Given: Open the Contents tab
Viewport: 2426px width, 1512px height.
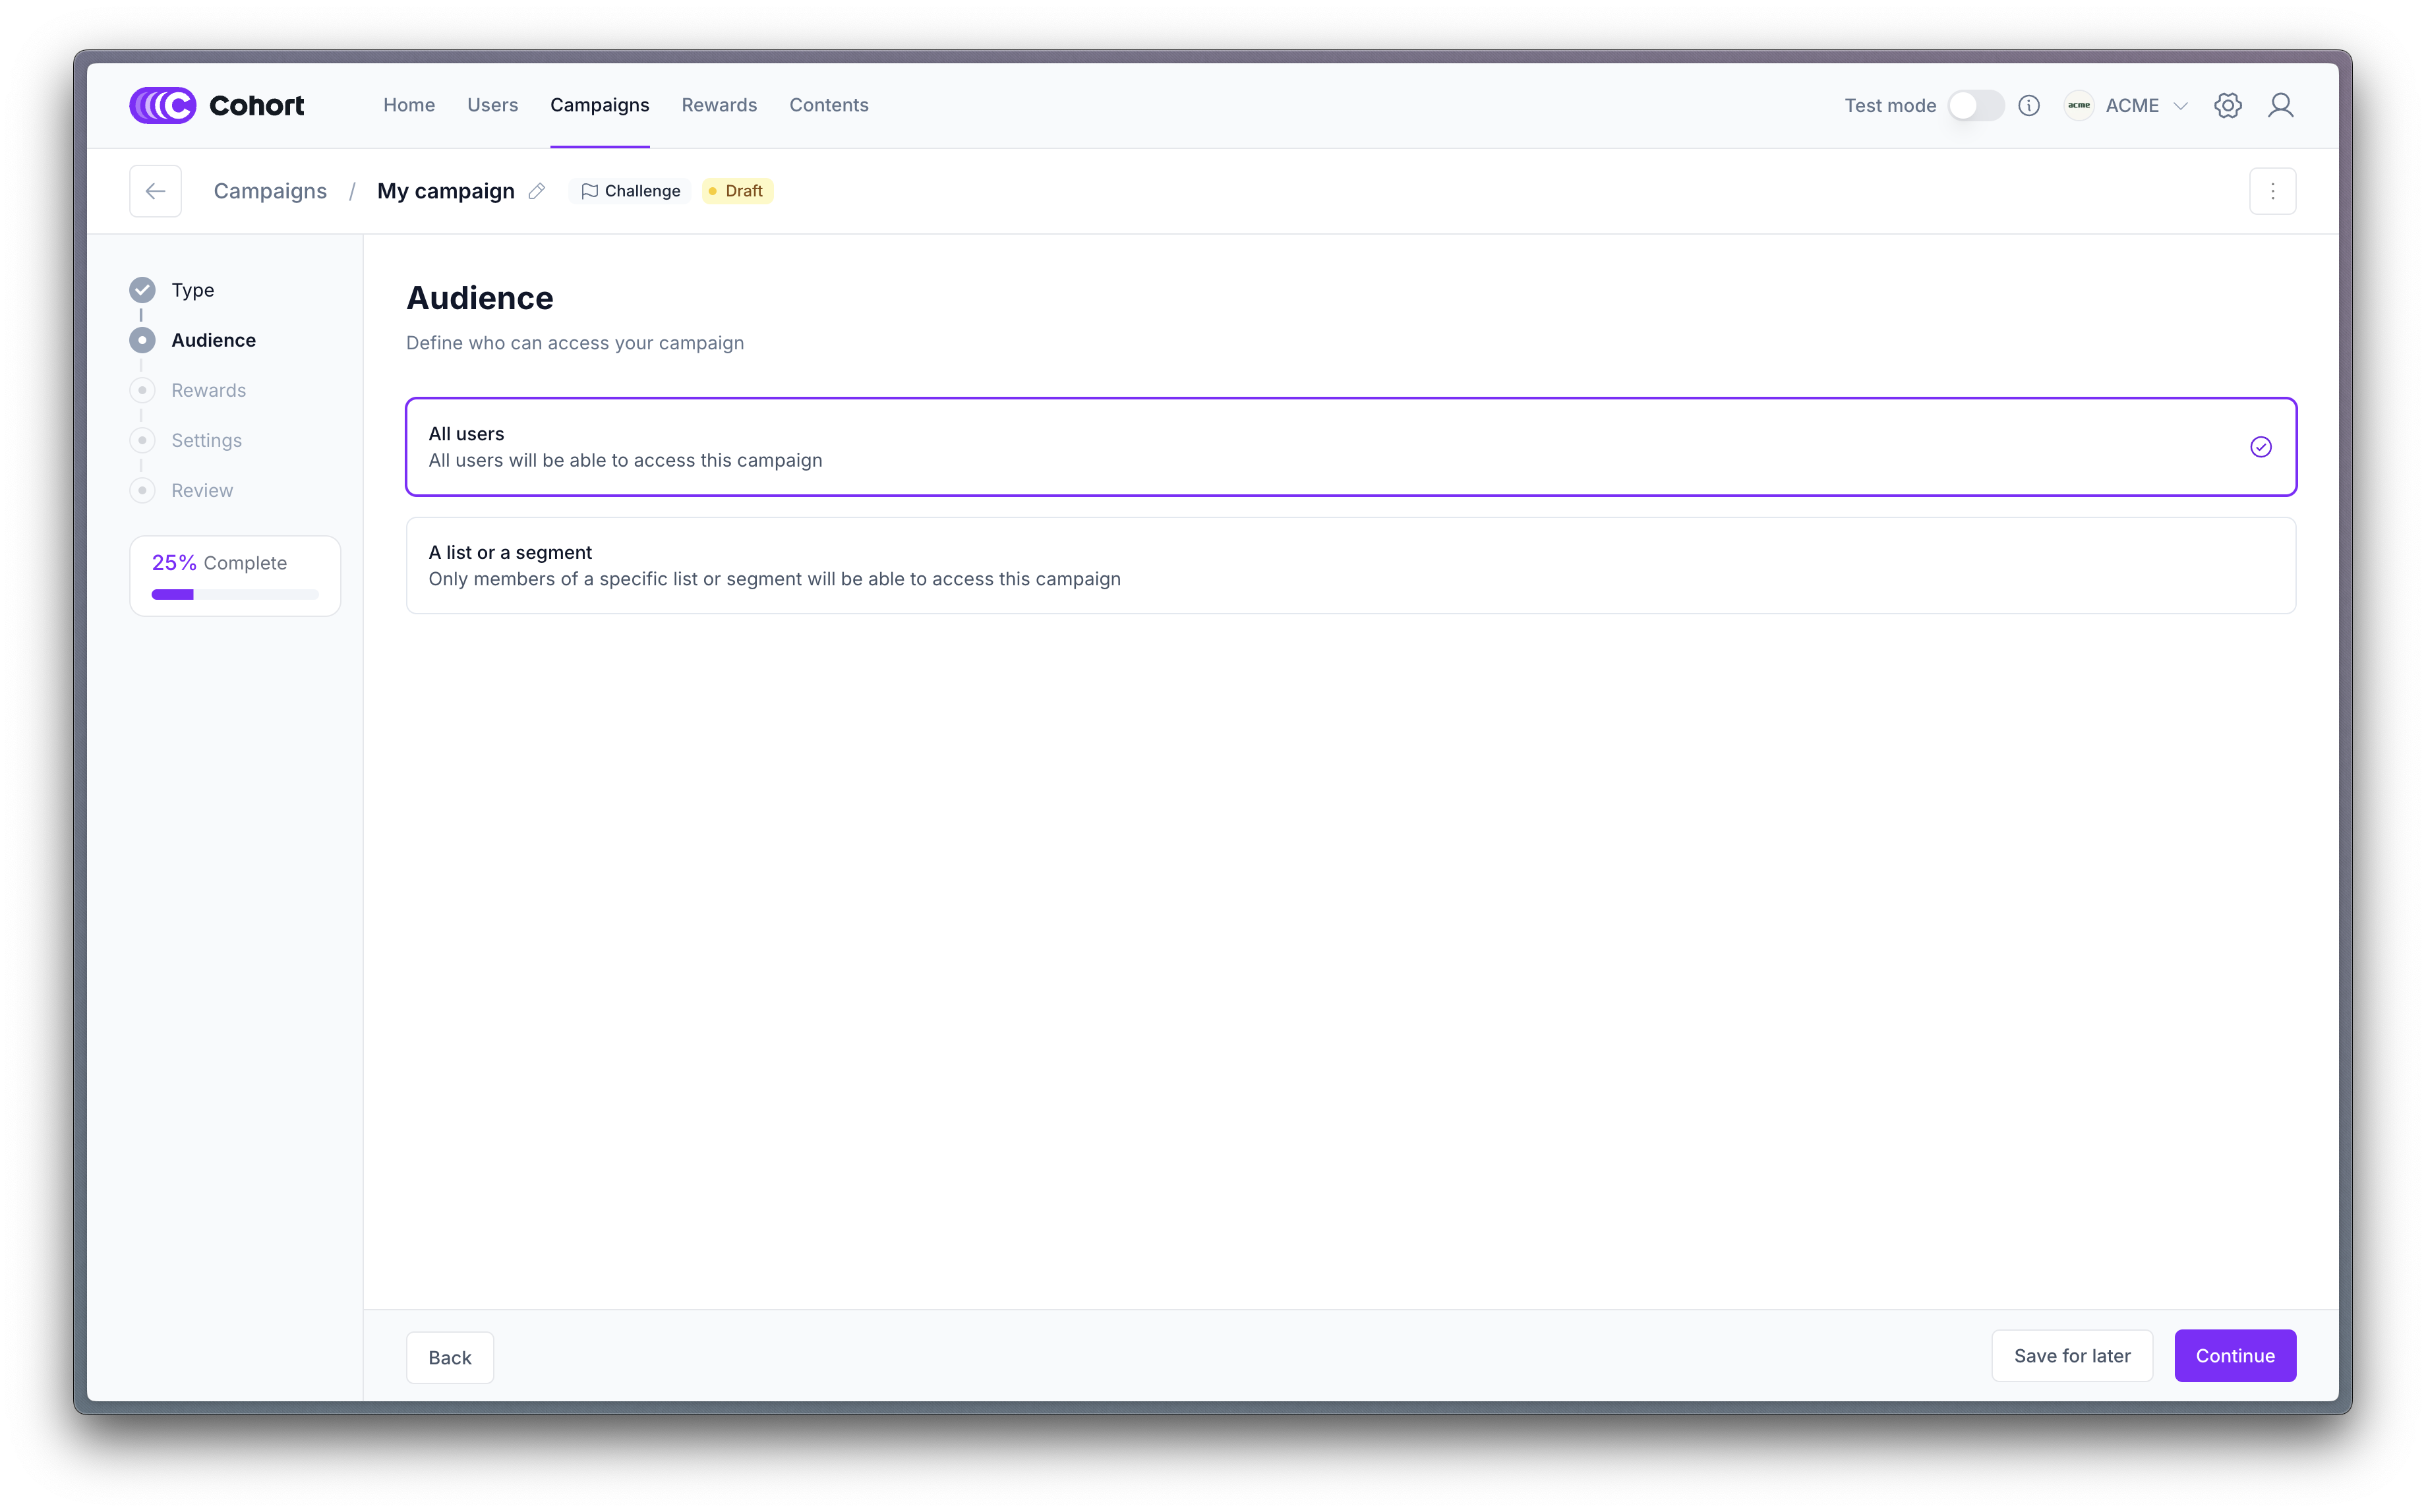Looking at the screenshot, I should click(828, 105).
